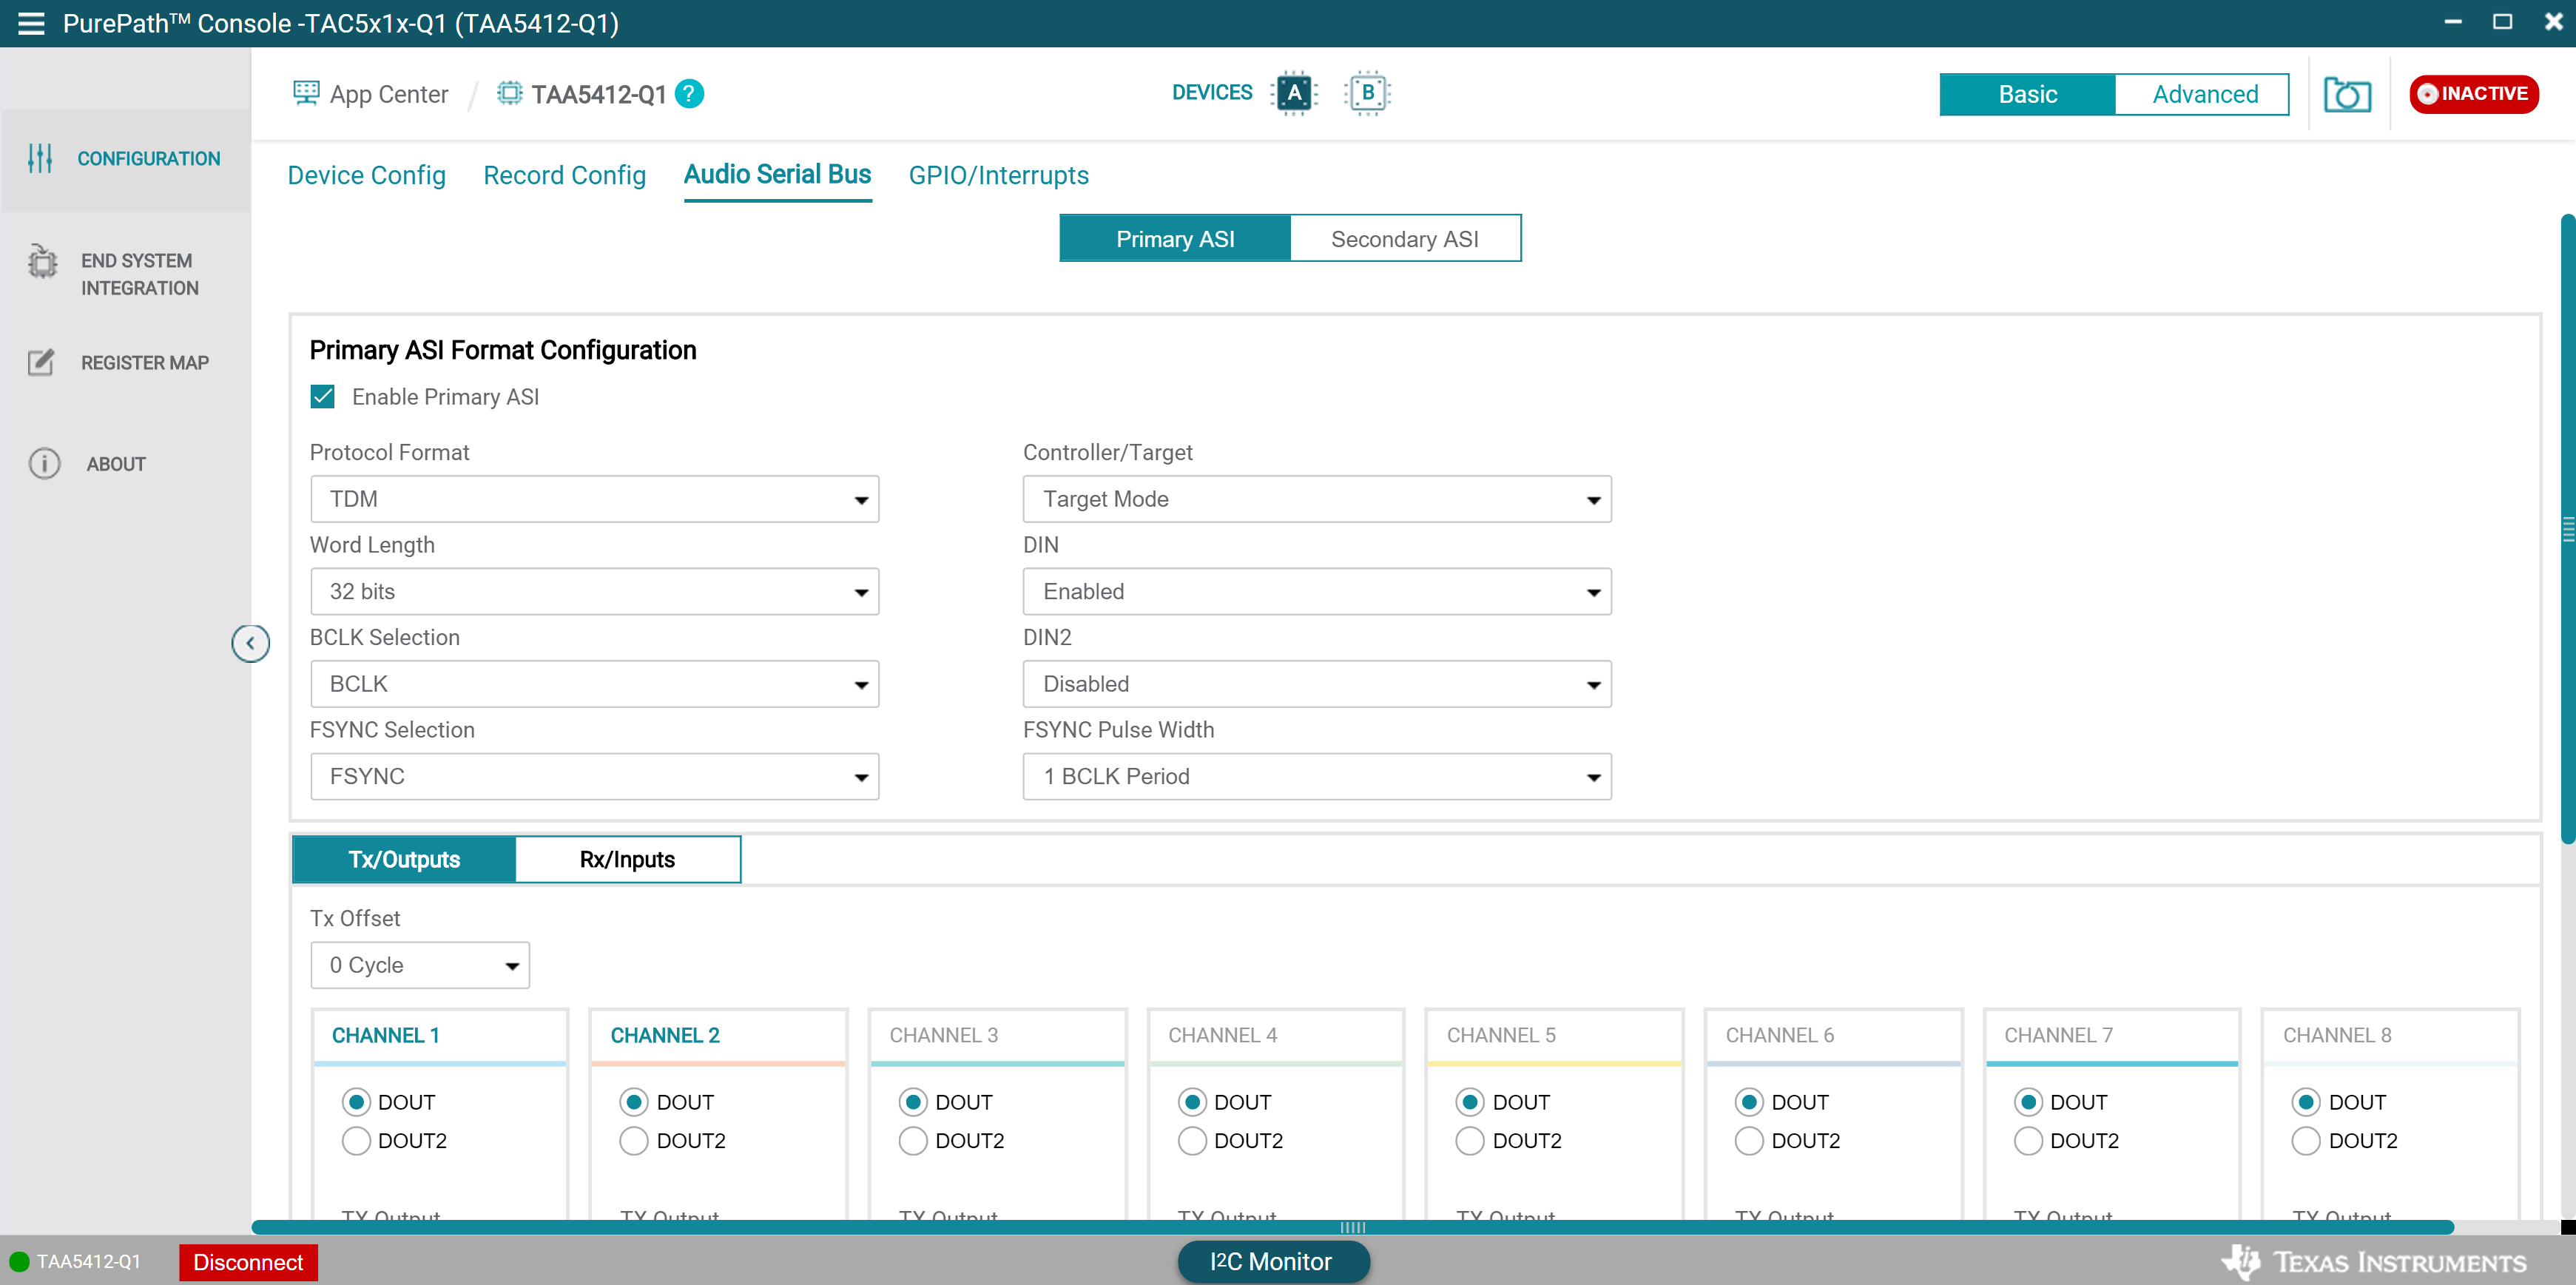Click the CHANNEL 1 header
Image resolution: width=2576 pixels, height=1285 pixels.
tap(385, 1036)
